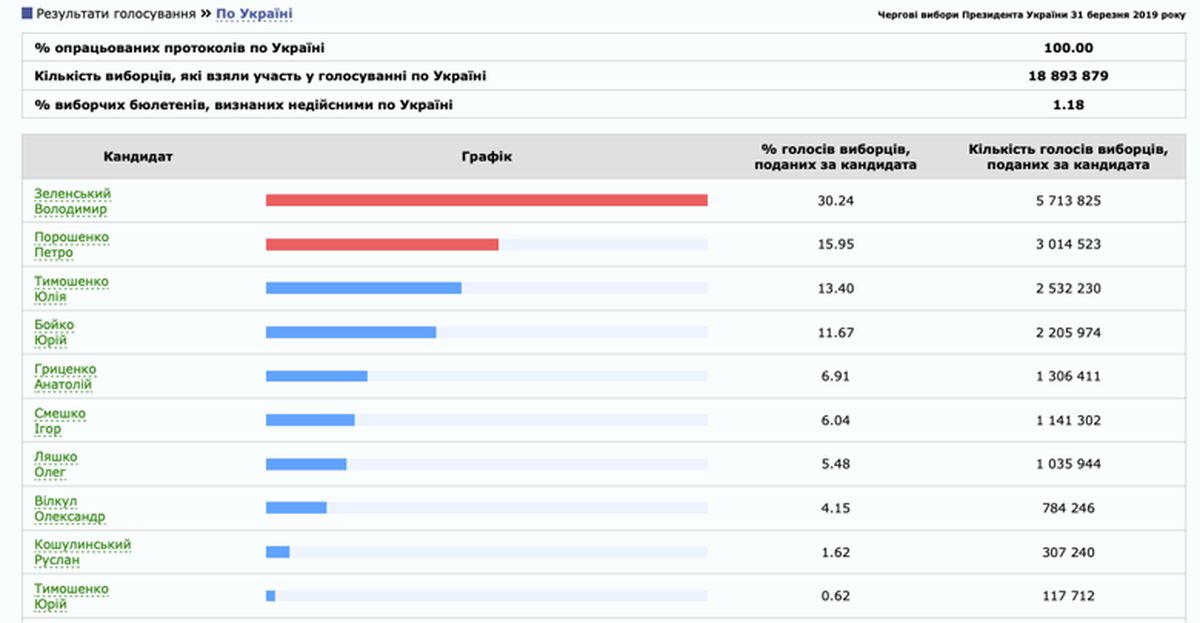The image size is (1200, 623).
Task: Open the По Україні link
Action: (x=254, y=14)
